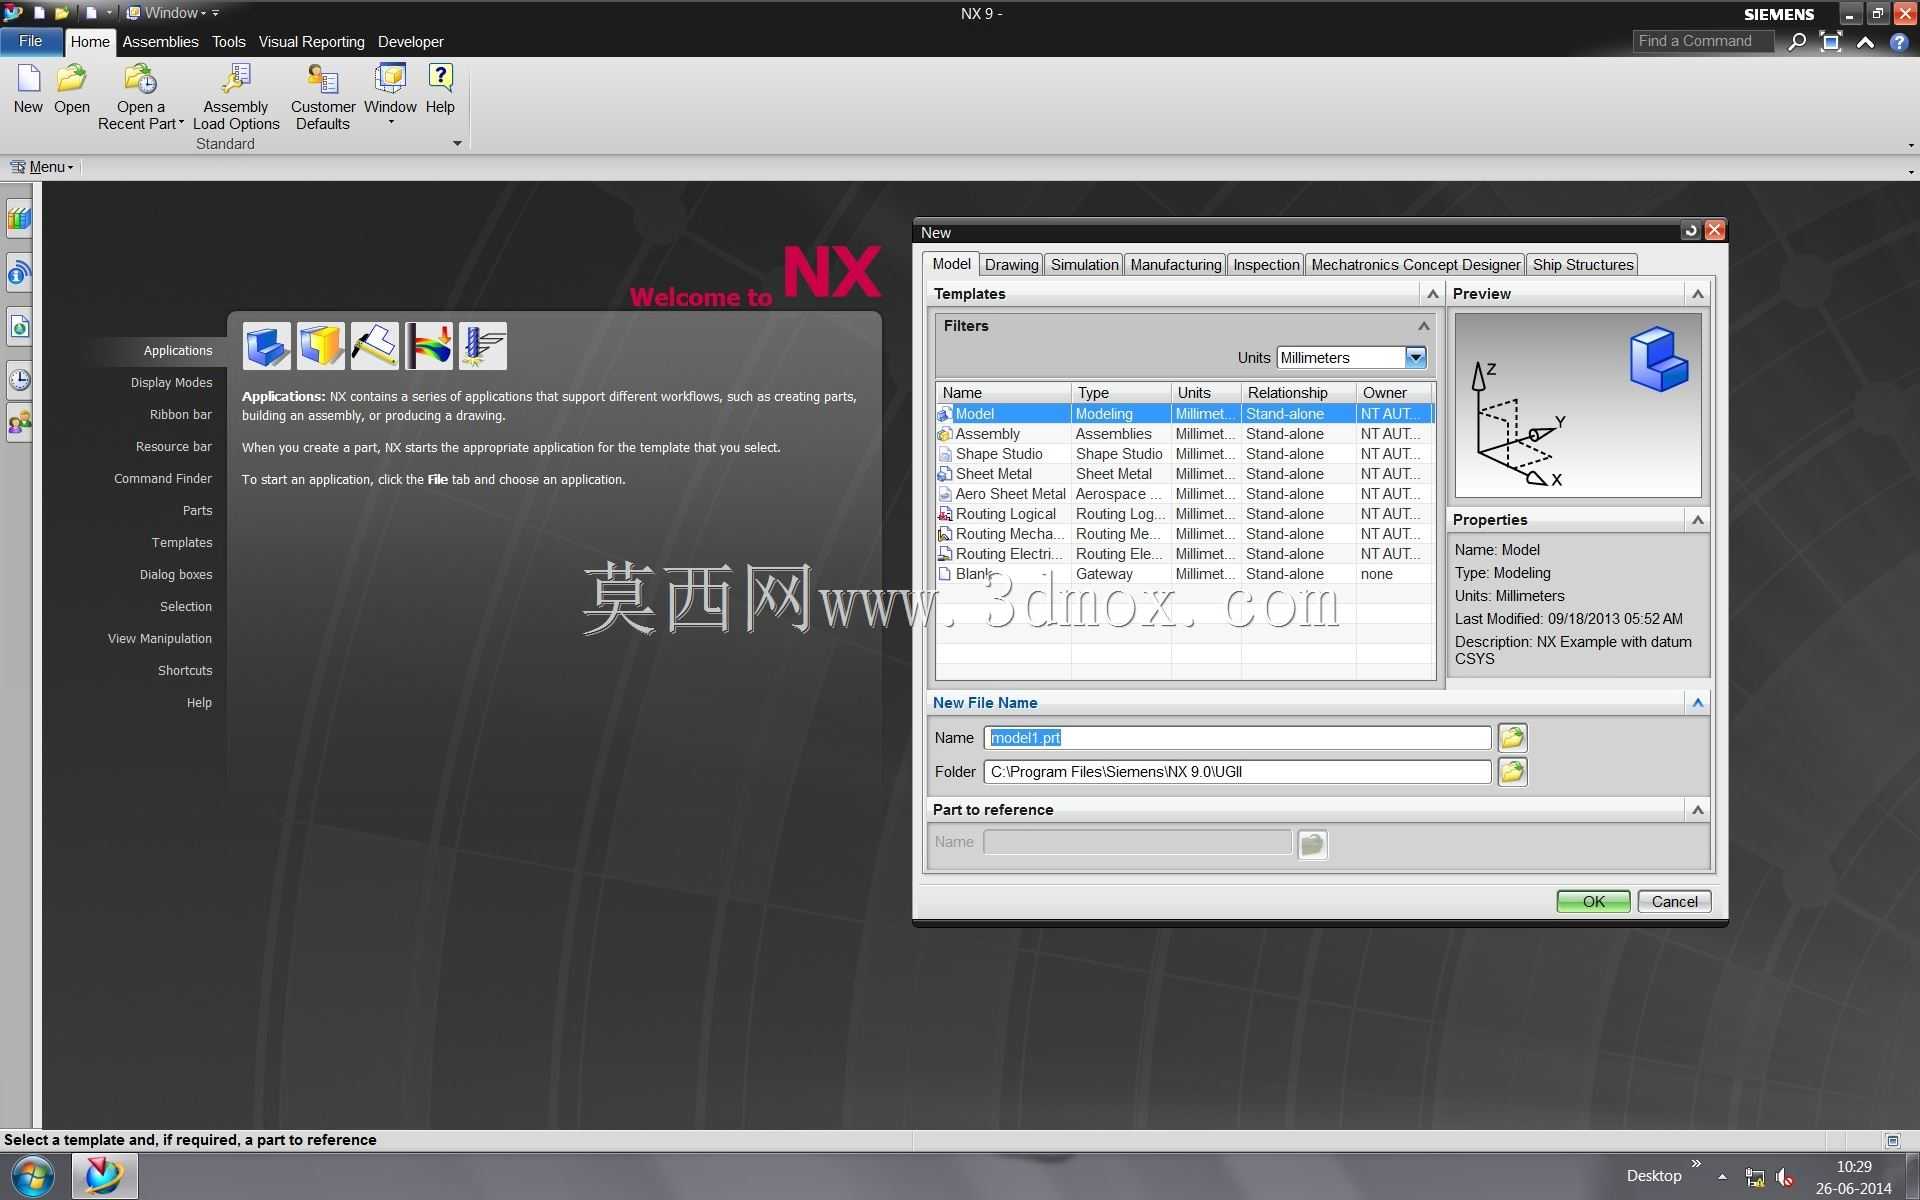Viewport: 1920px width, 1200px height.
Task: Open the Templates welcome topic
Action: pyautogui.click(x=182, y=543)
